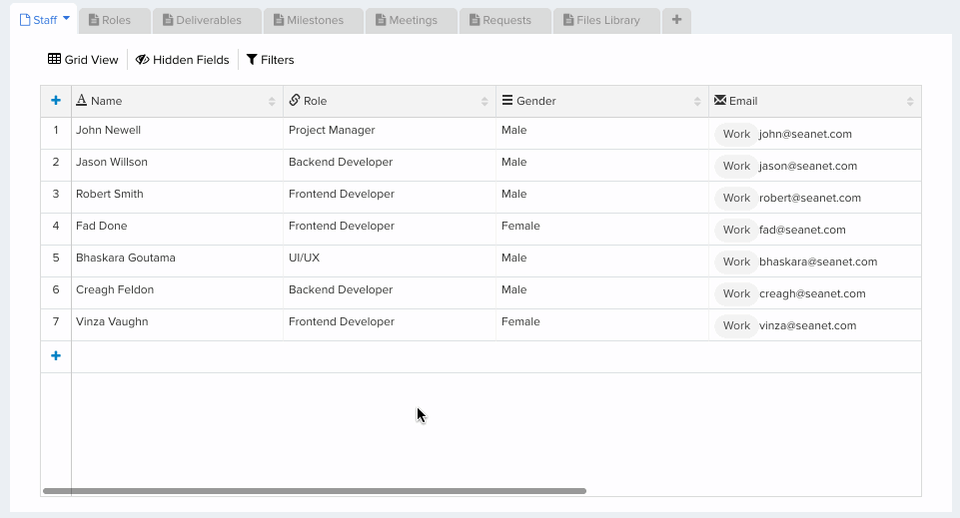Select the Fad Done name cell
The image size is (960, 518).
click(178, 229)
